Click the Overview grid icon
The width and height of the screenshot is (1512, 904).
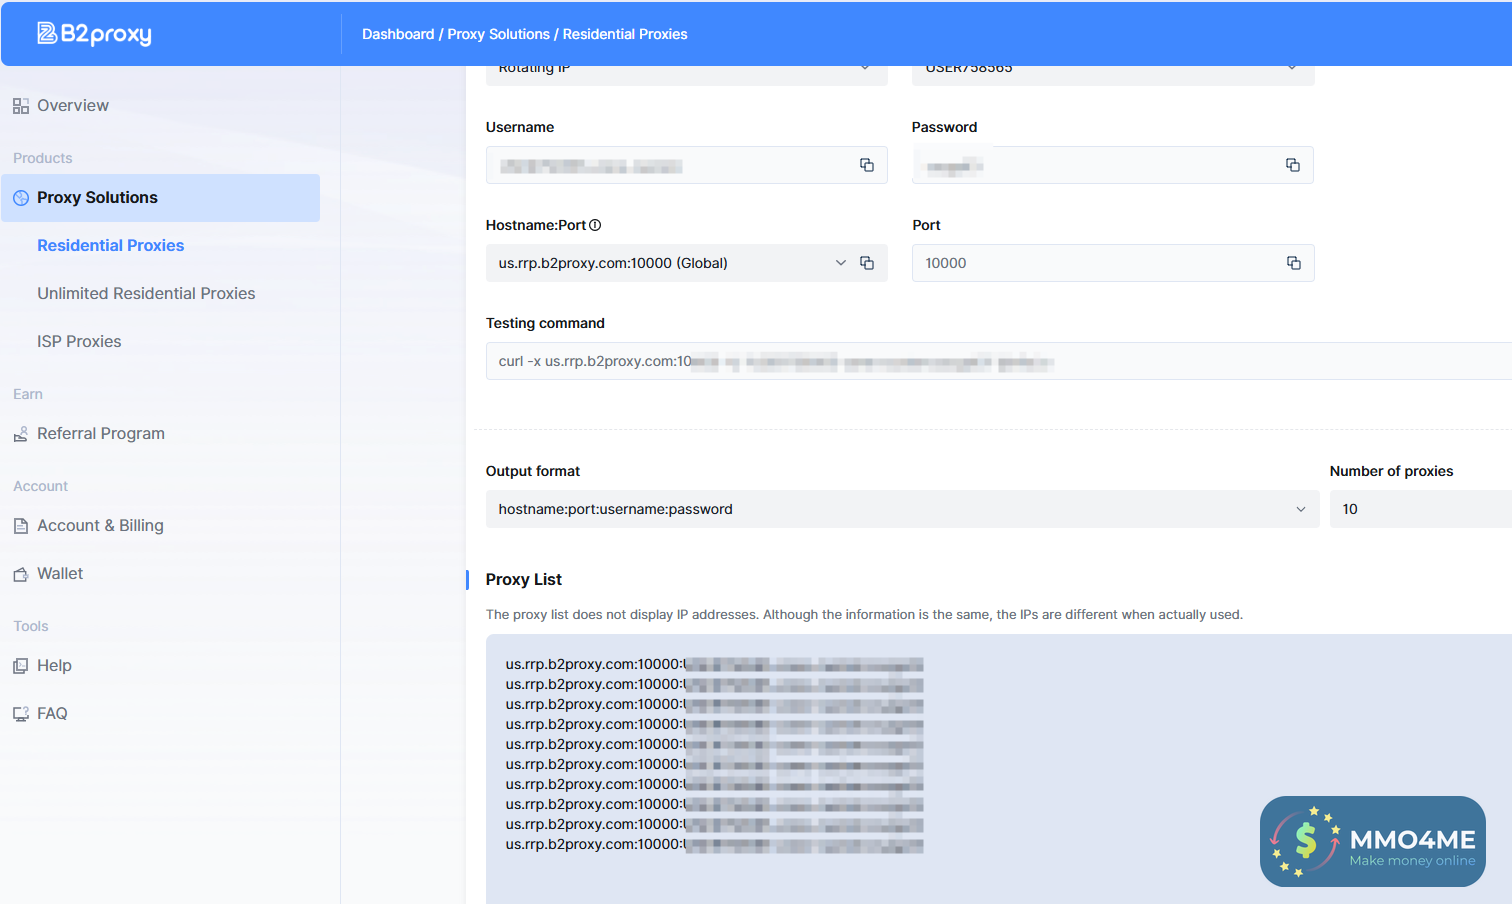pos(21,106)
